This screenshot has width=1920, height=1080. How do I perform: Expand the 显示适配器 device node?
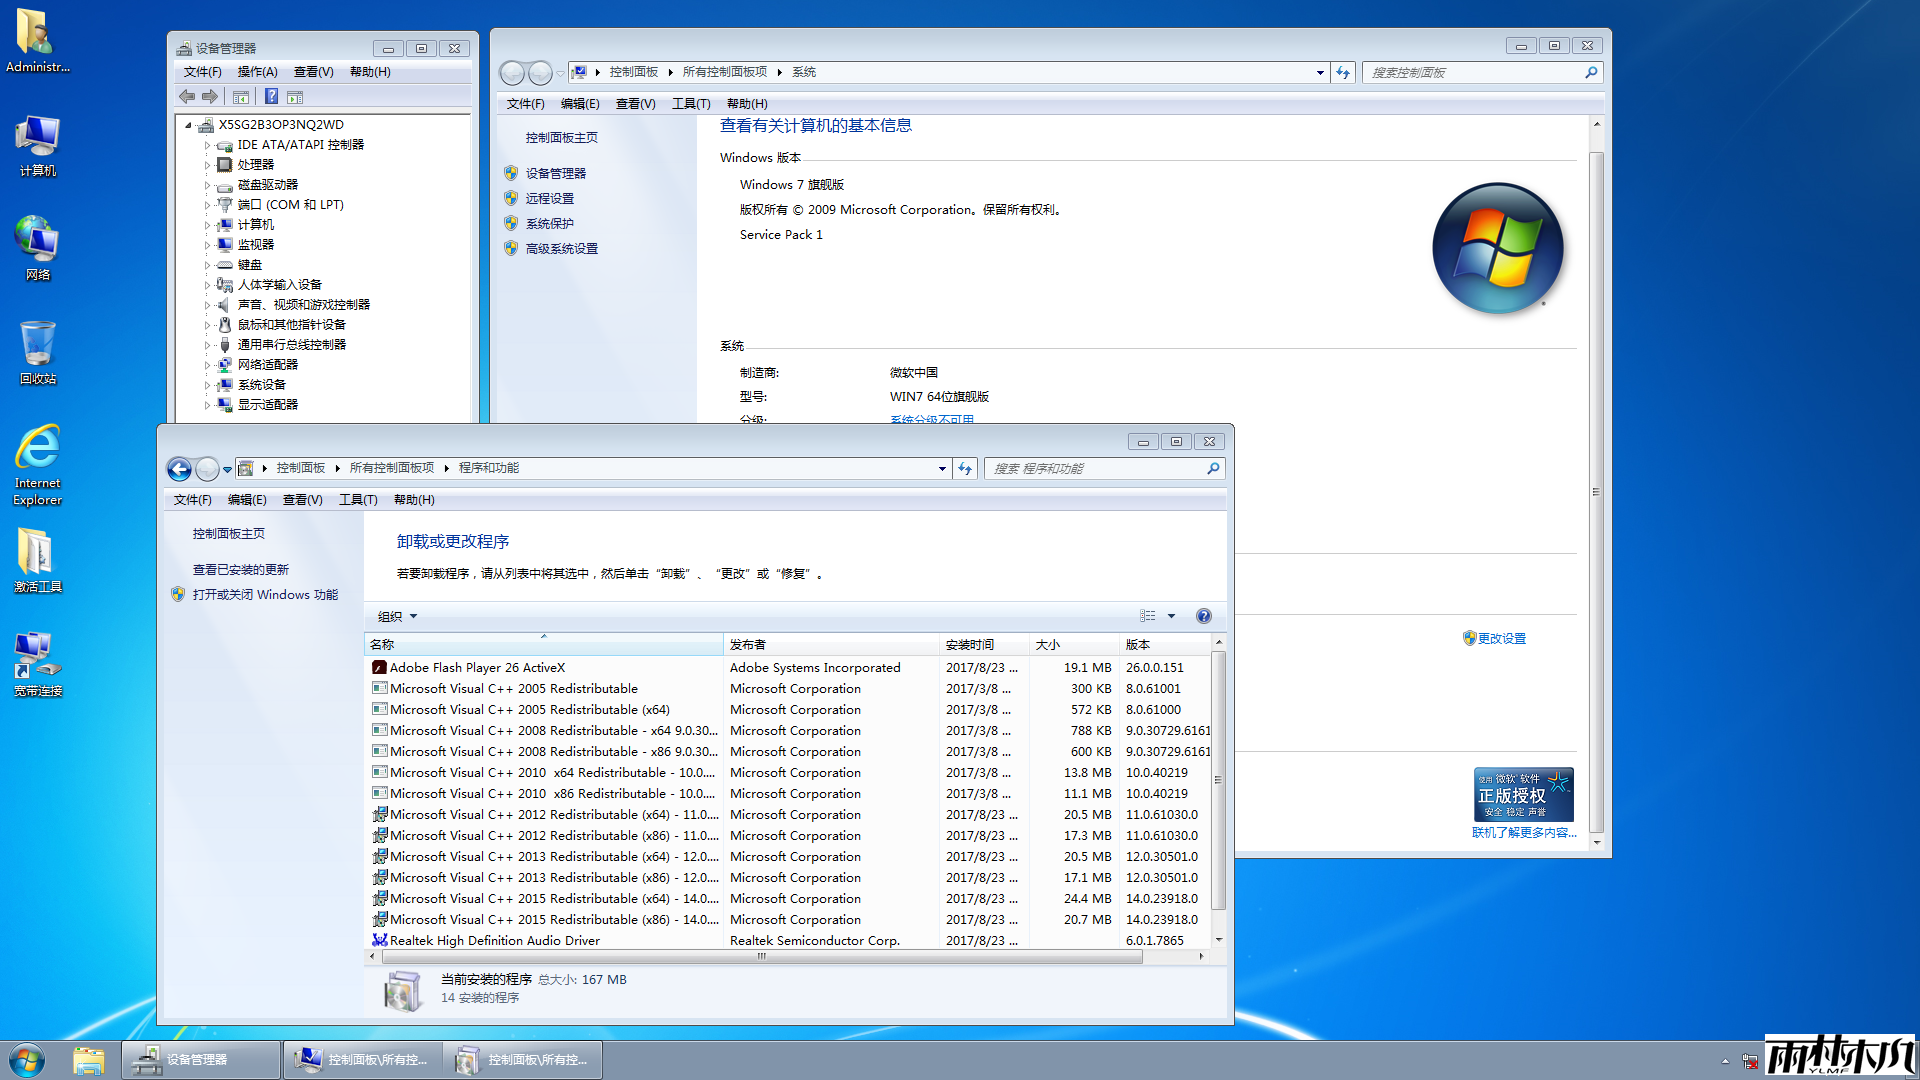pyautogui.click(x=207, y=405)
